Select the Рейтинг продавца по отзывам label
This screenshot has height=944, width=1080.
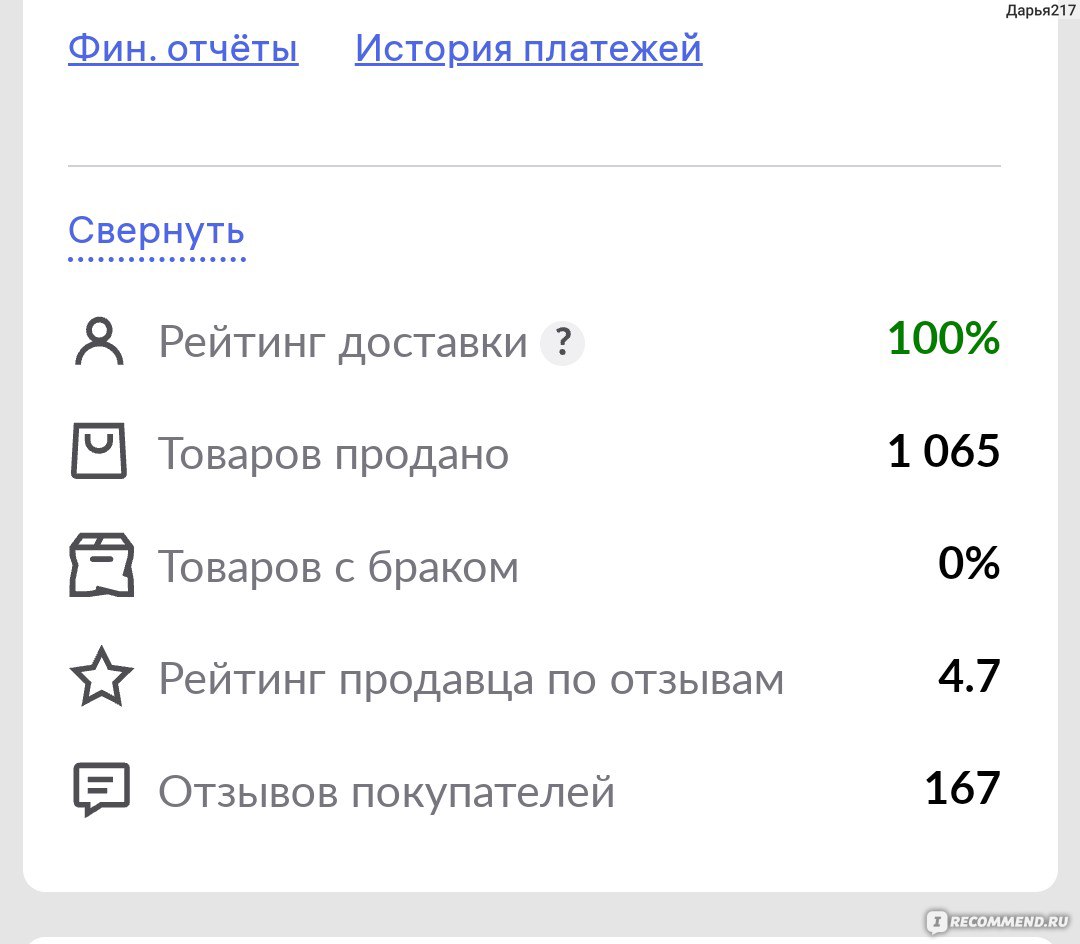(x=471, y=680)
